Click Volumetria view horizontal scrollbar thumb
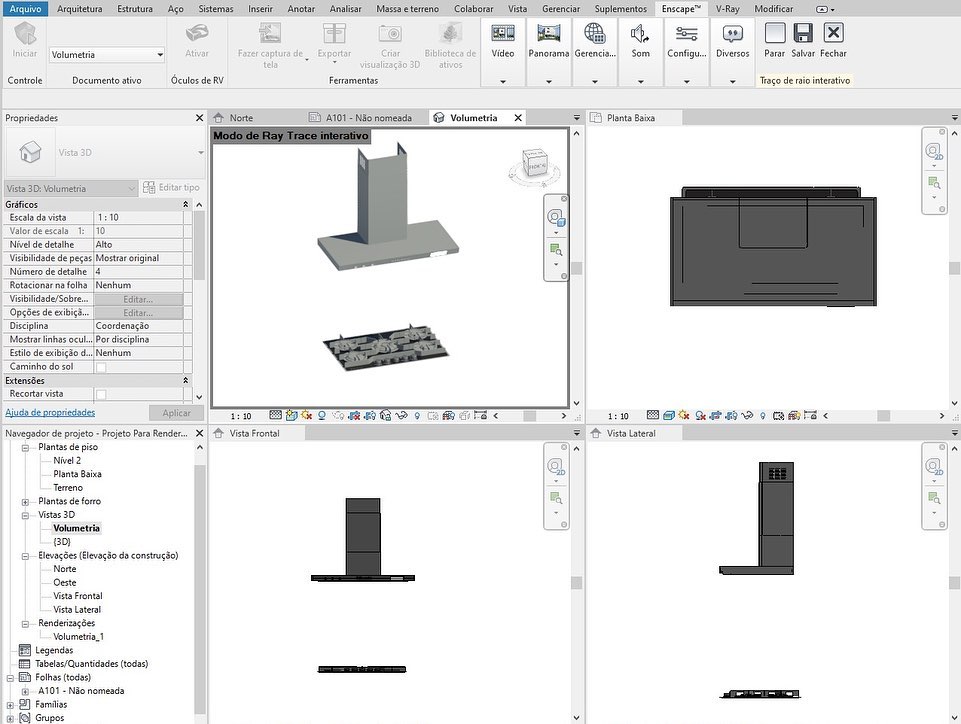 click(530, 415)
